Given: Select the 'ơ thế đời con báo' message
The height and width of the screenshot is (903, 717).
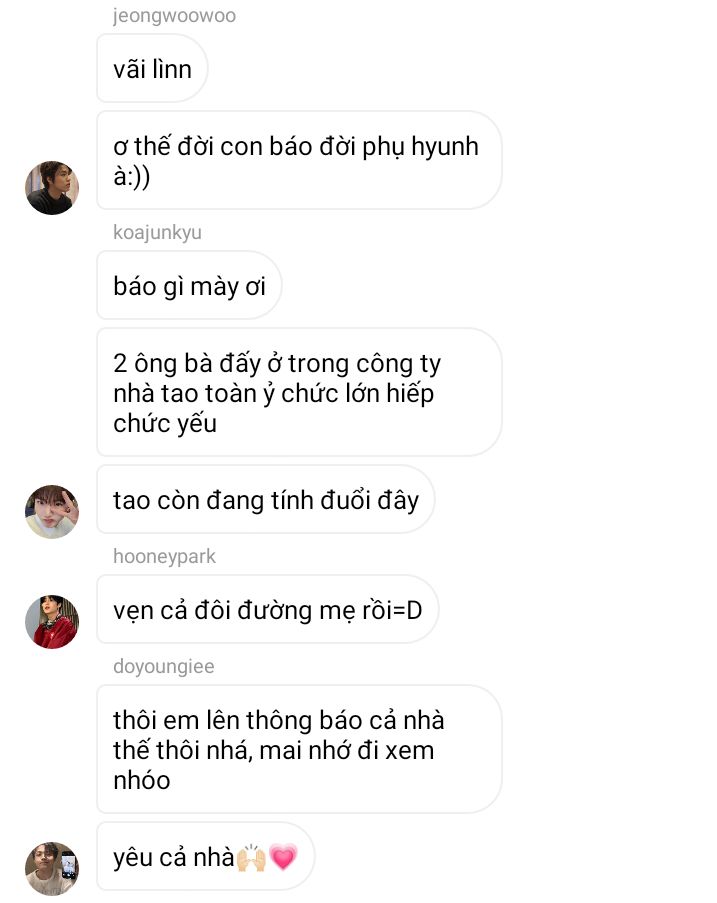Looking at the screenshot, I should 299,160.
